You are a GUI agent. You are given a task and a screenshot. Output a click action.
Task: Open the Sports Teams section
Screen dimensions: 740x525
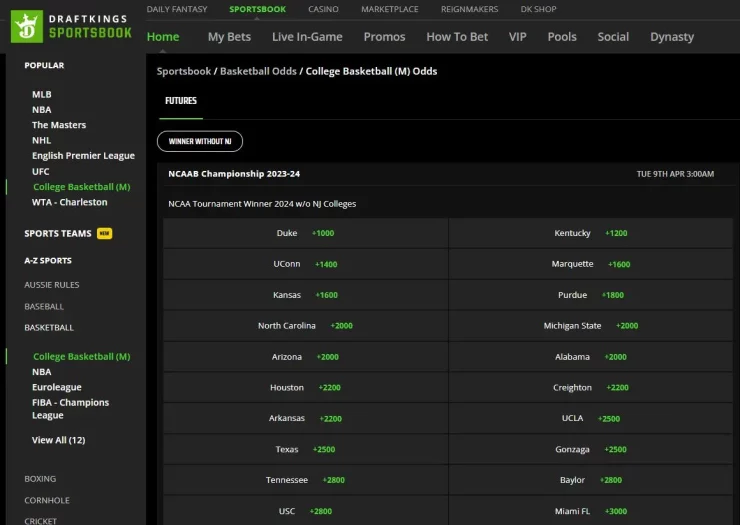click(x=58, y=233)
